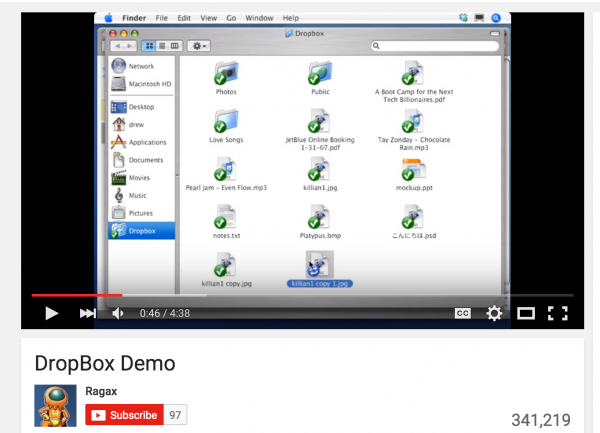
Task: Select JetBlue Online Booking pdf file
Action: [320, 120]
